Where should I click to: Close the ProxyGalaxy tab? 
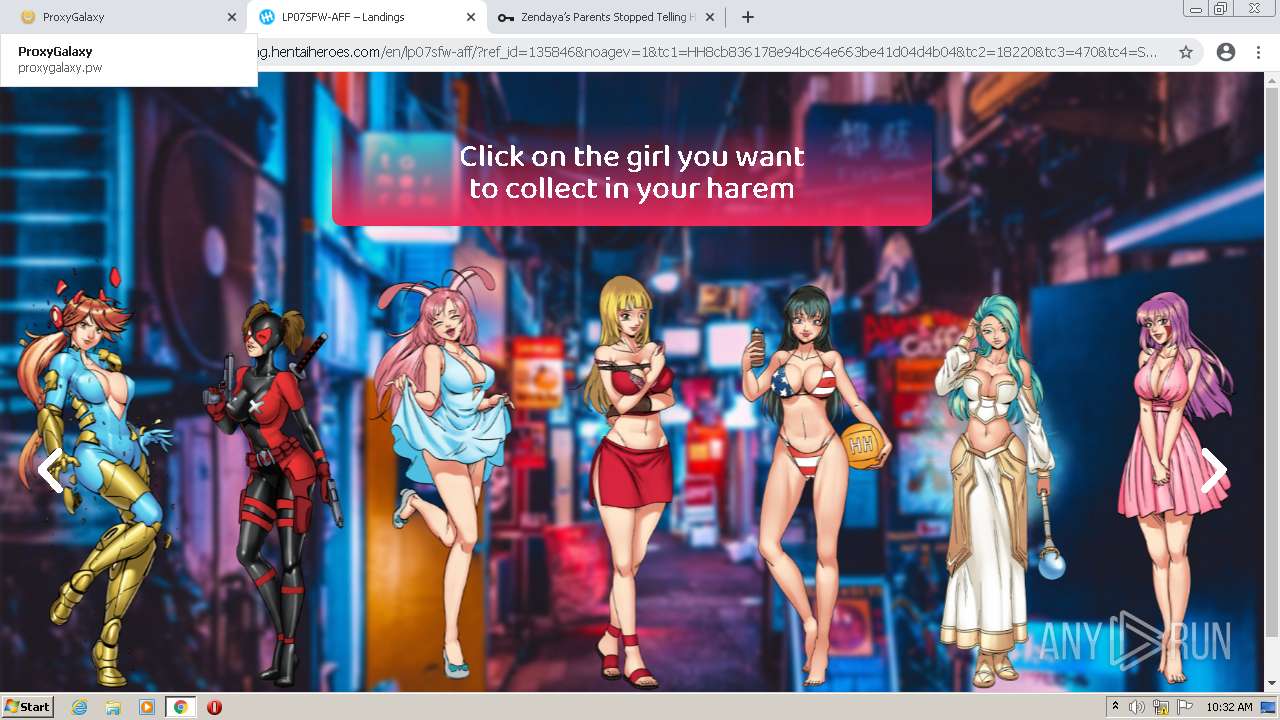point(232,17)
